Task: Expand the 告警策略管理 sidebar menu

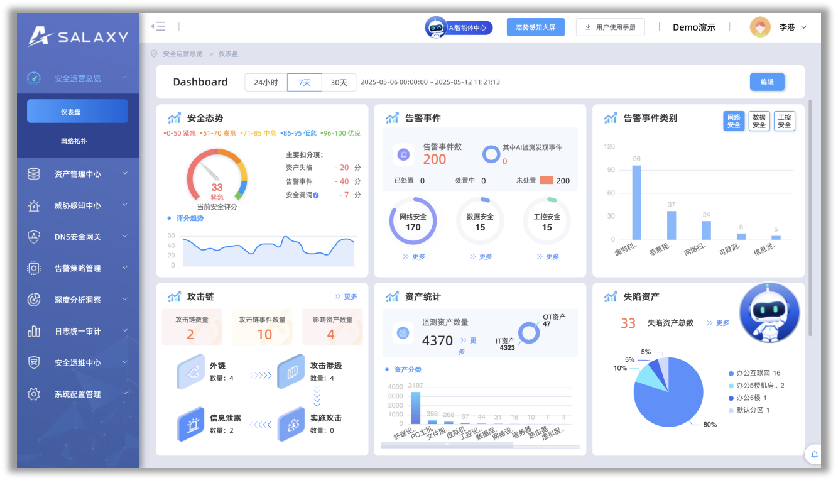Action: click(125, 268)
